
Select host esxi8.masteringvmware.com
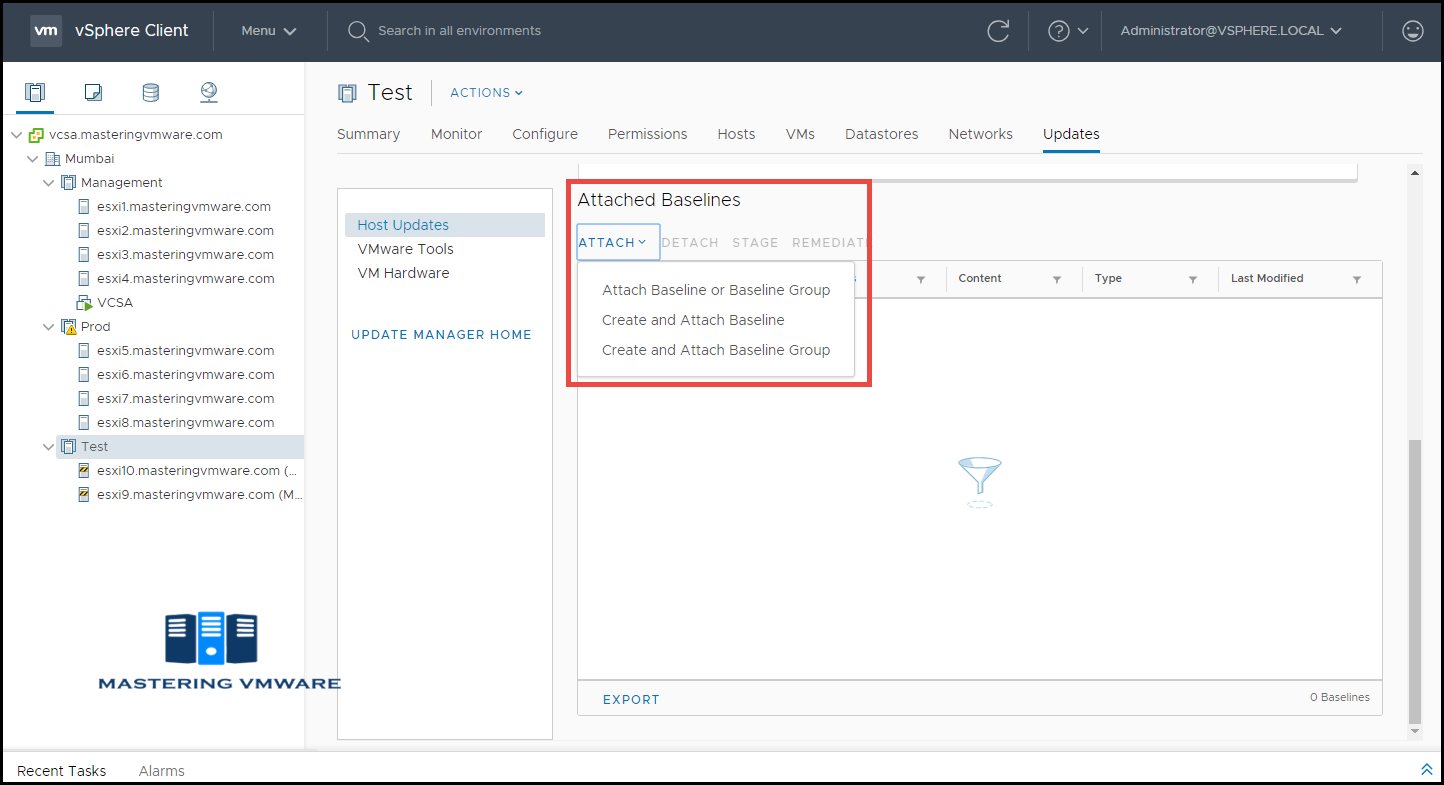click(185, 423)
